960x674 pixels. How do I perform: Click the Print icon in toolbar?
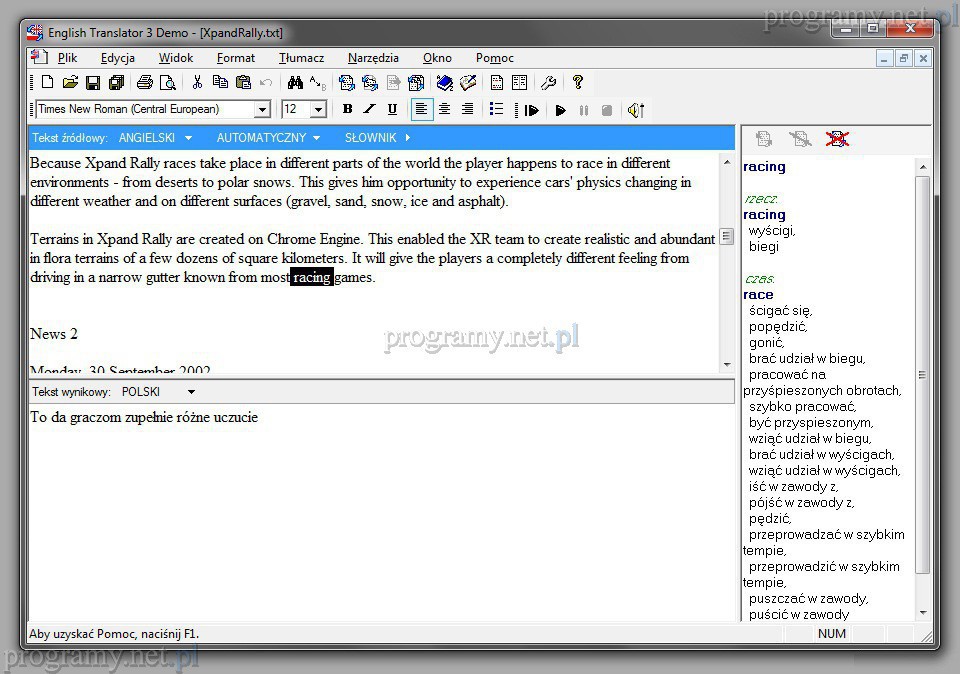(145, 83)
